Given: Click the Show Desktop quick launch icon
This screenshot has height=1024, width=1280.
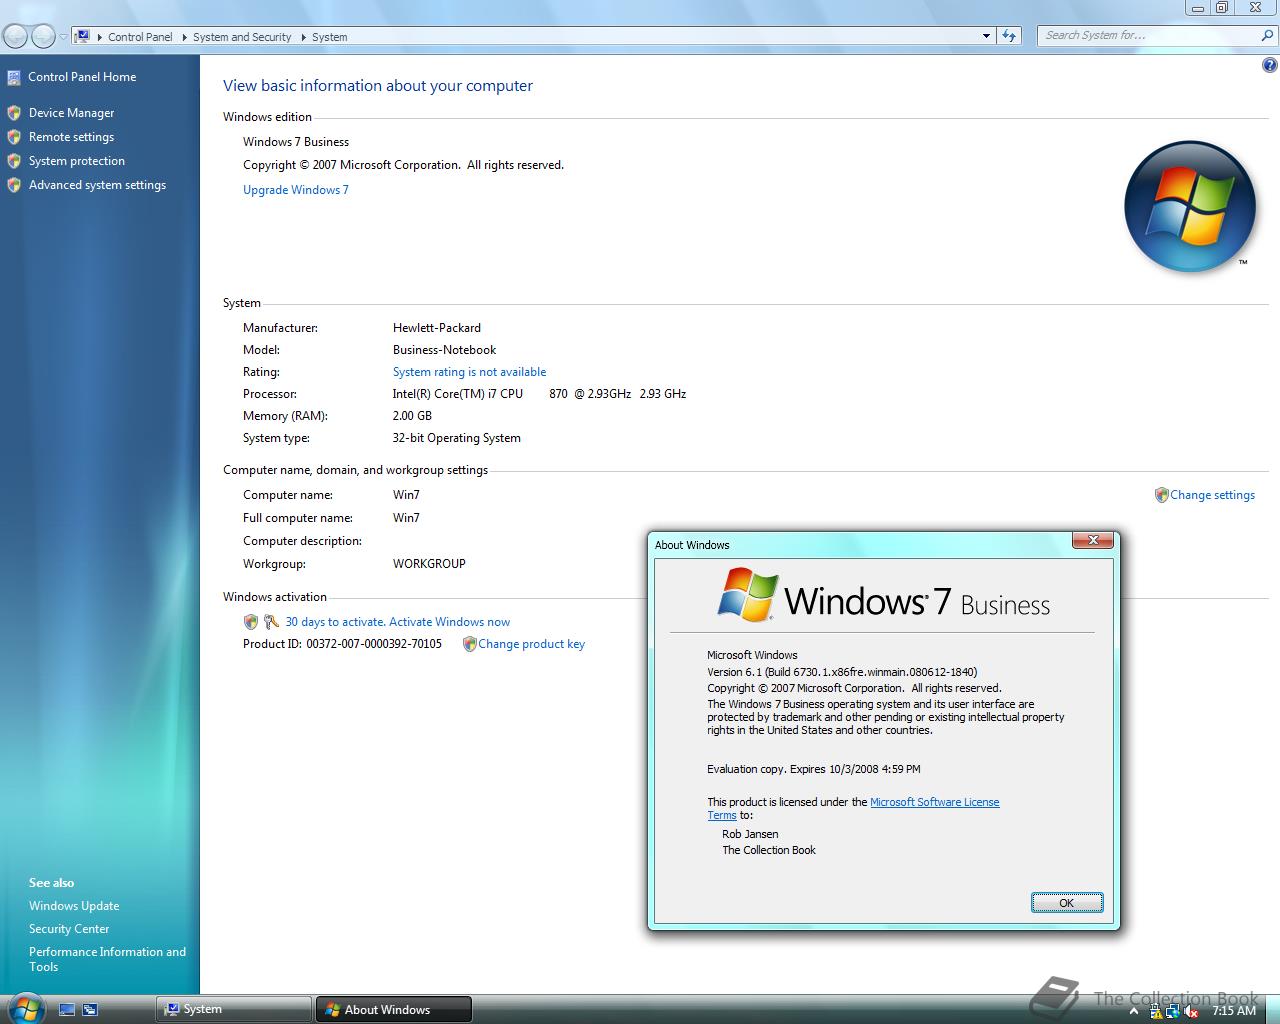Looking at the screenshot, I should (67, 1010).
